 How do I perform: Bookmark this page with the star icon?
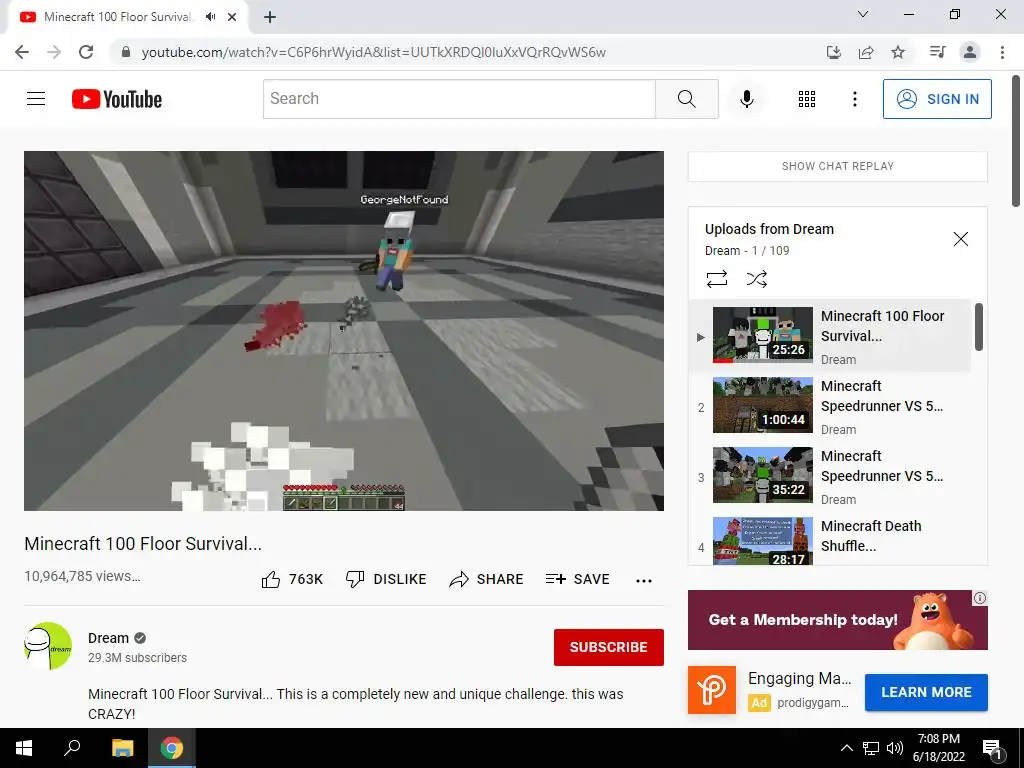pos(898,52)
